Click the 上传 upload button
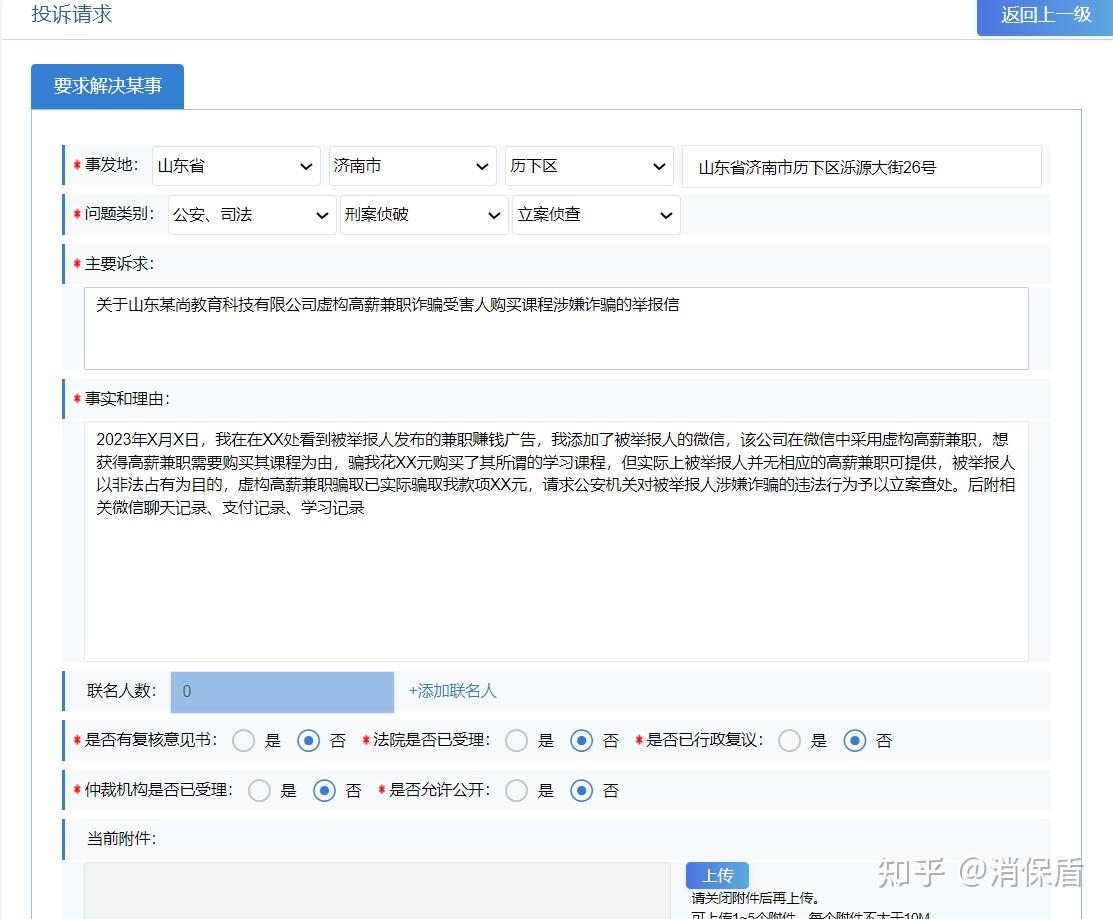 click(717, 876)
